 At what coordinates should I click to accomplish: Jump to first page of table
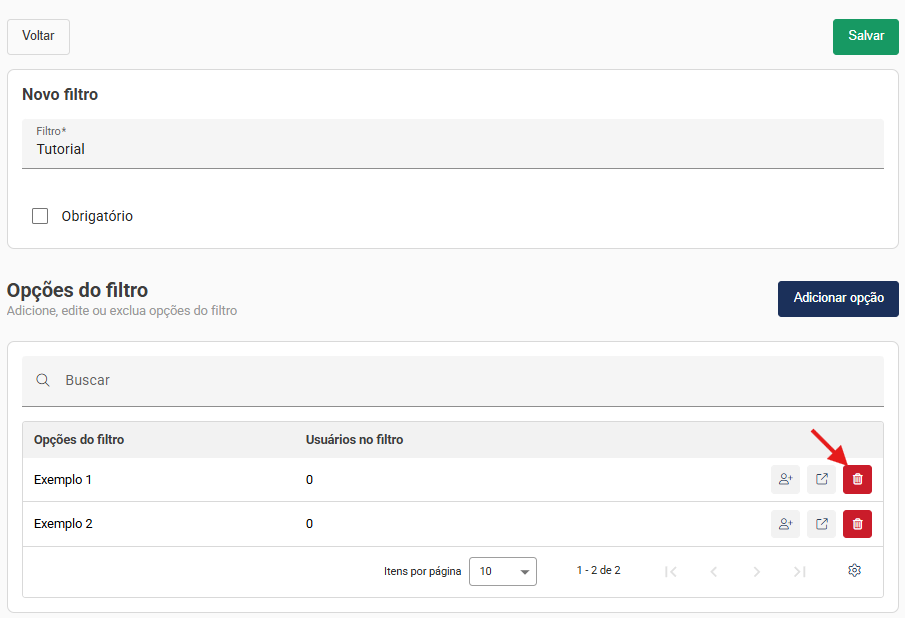coord(671,572)
